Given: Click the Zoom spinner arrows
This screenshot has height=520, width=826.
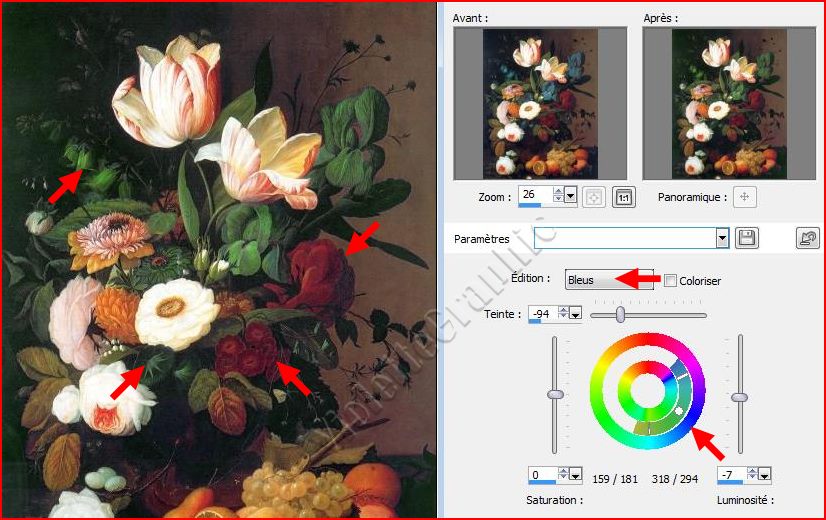Looking at the screenshot, I should (558, 196).
